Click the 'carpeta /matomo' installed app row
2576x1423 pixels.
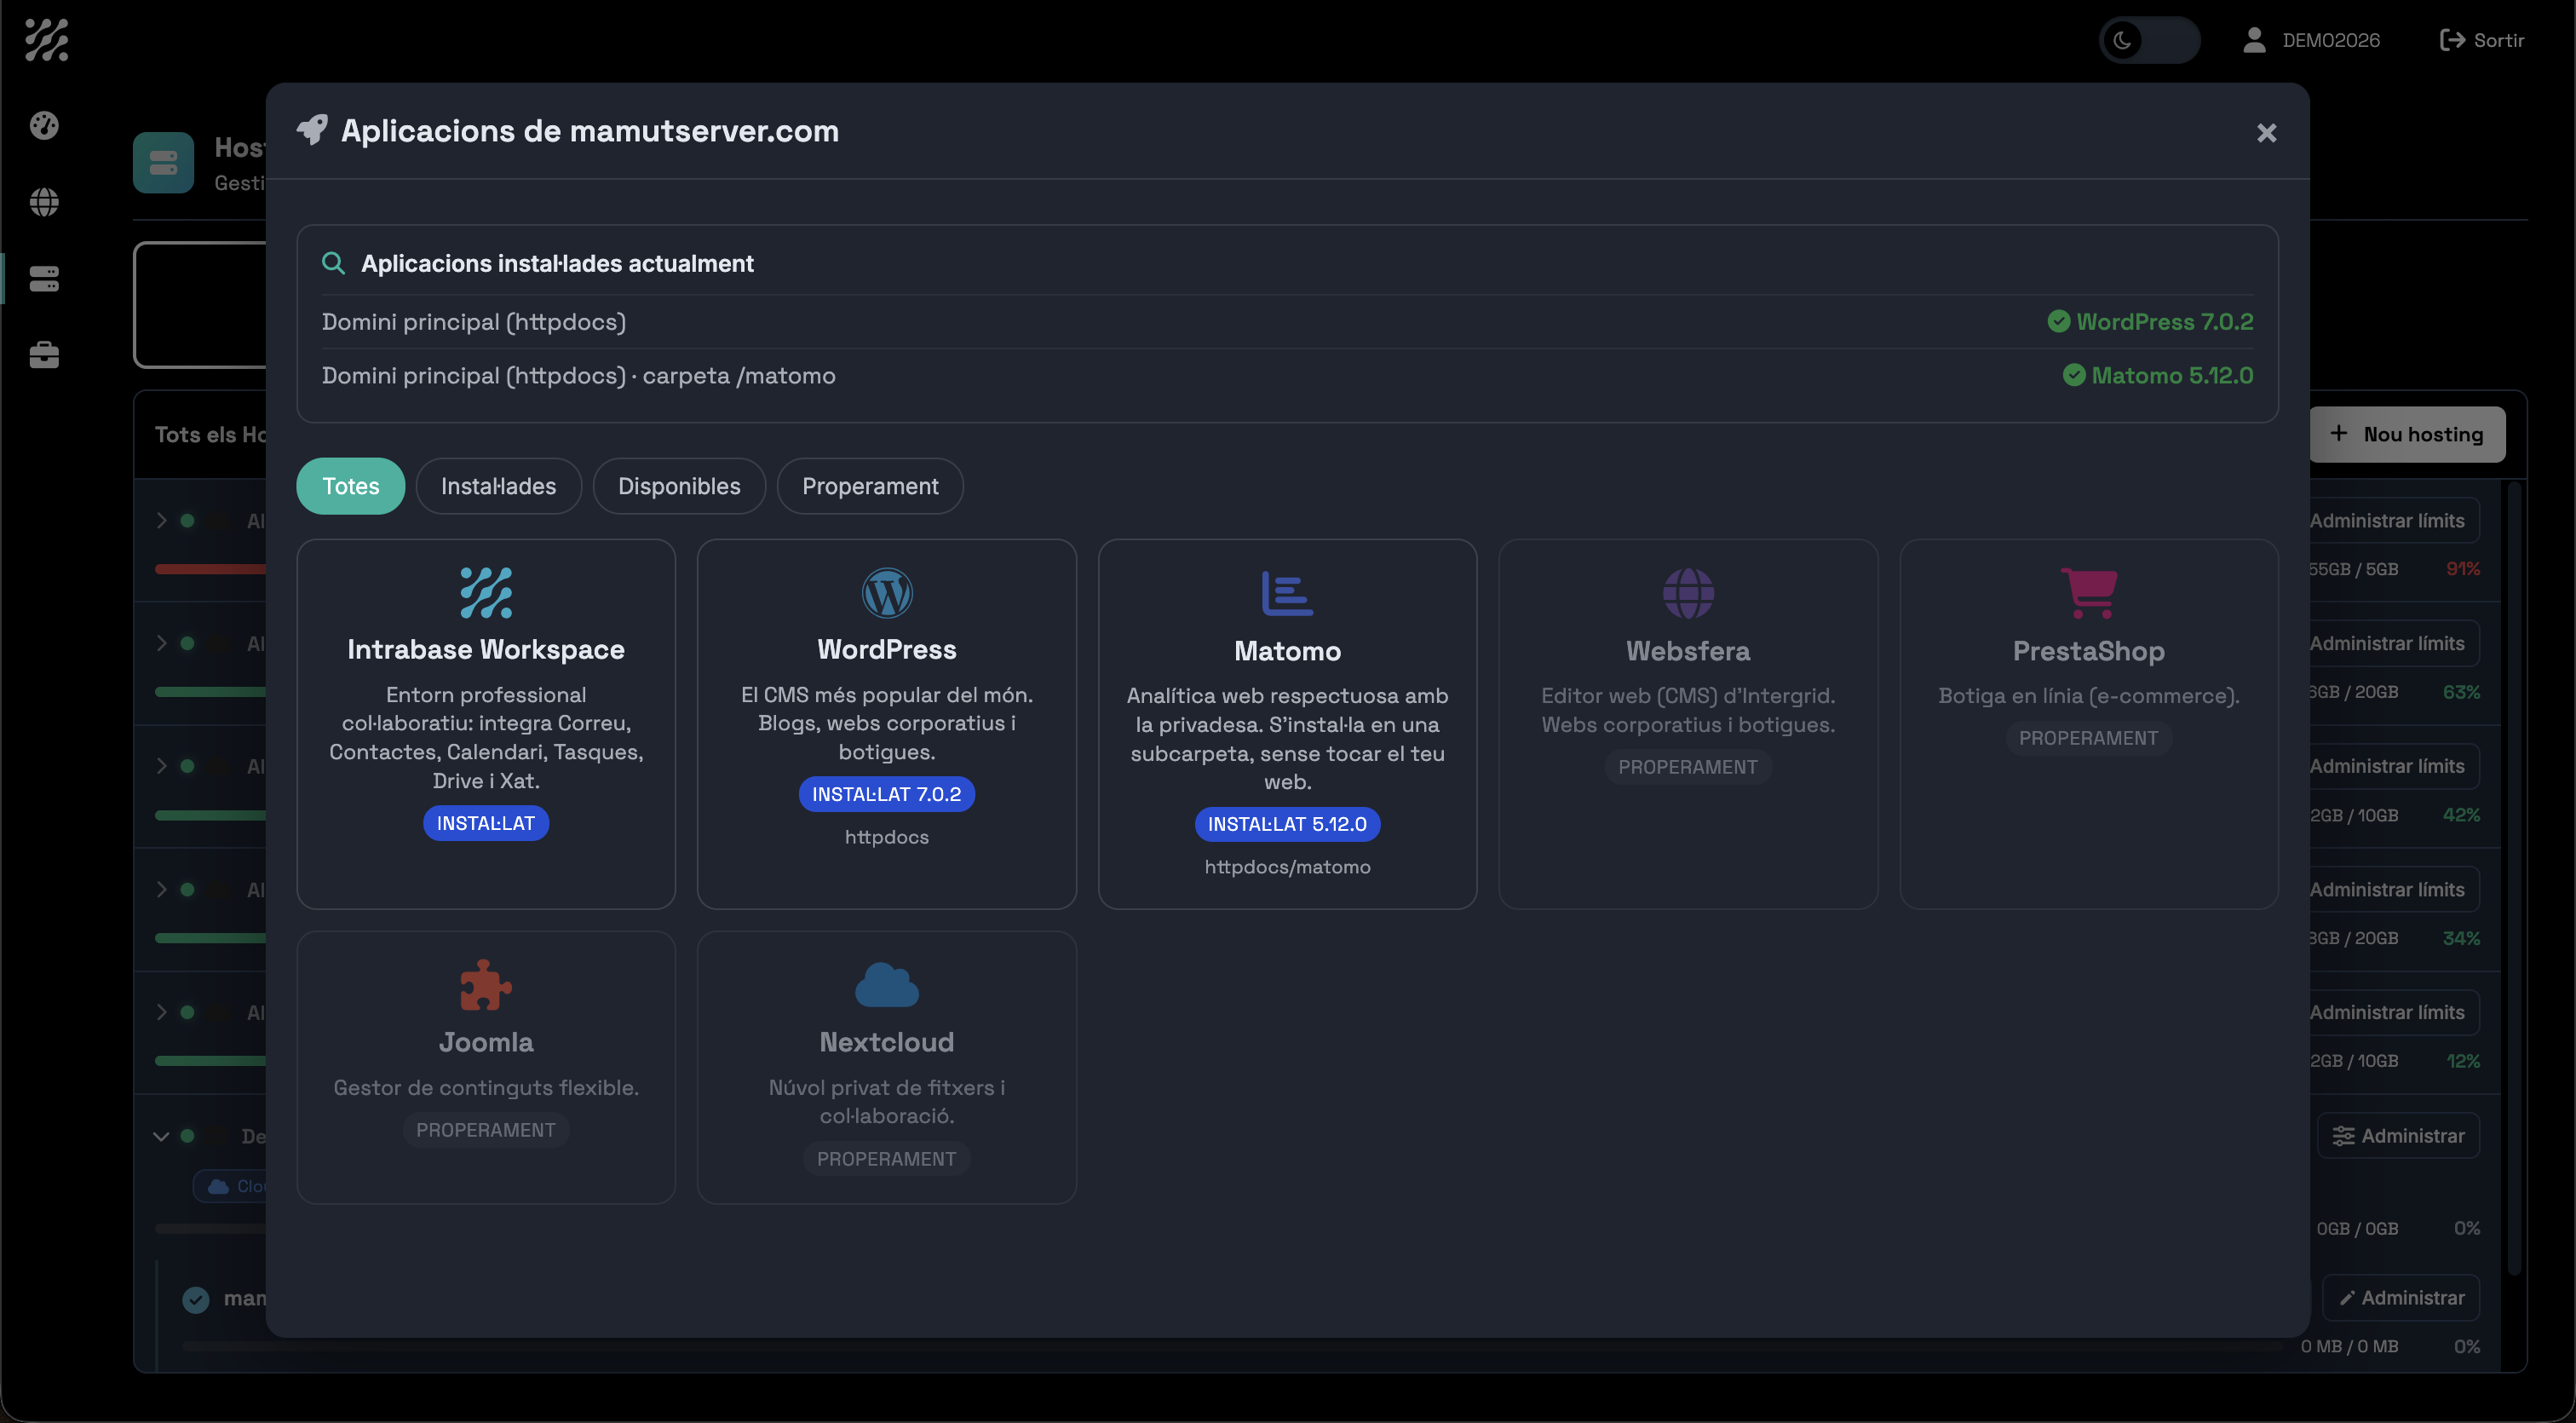pyautogui.click(x=1287, y=375)
